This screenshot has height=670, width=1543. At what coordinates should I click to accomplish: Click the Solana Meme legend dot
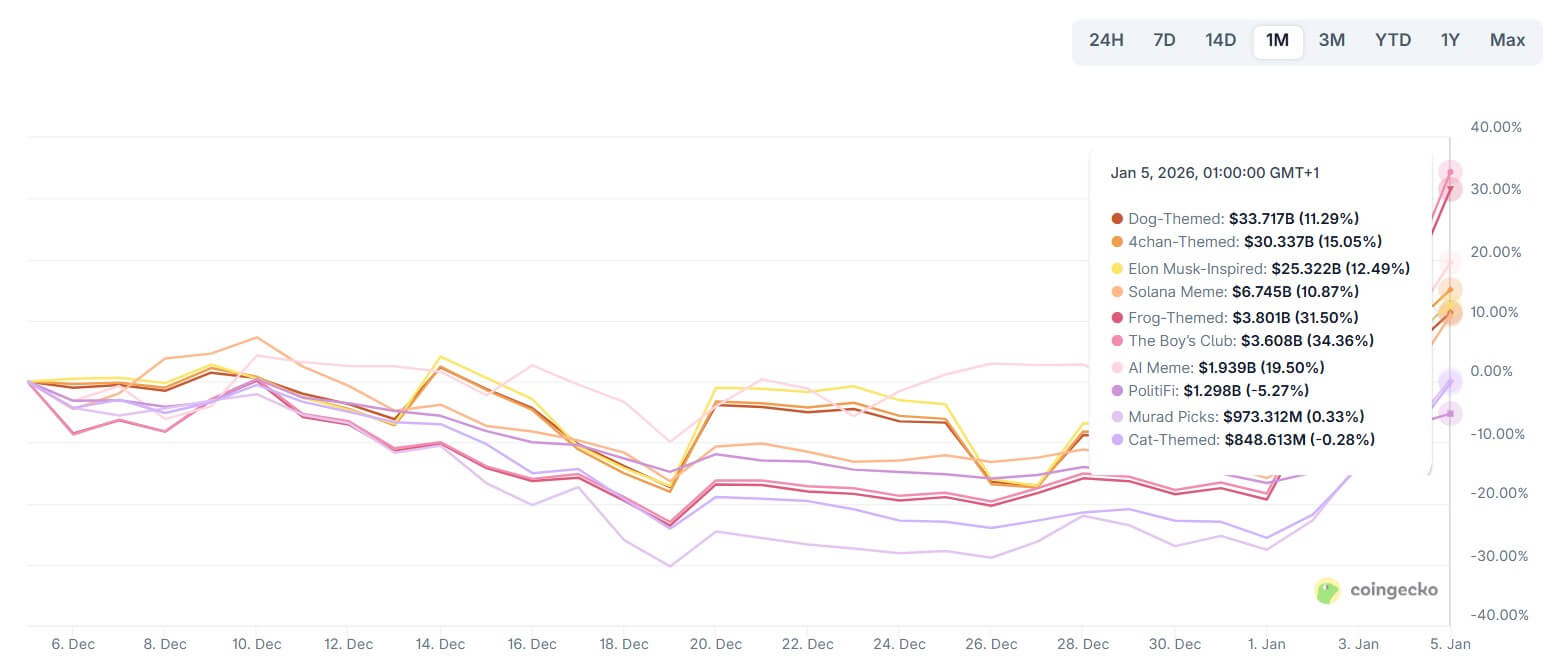click(x=1117, y=292)
